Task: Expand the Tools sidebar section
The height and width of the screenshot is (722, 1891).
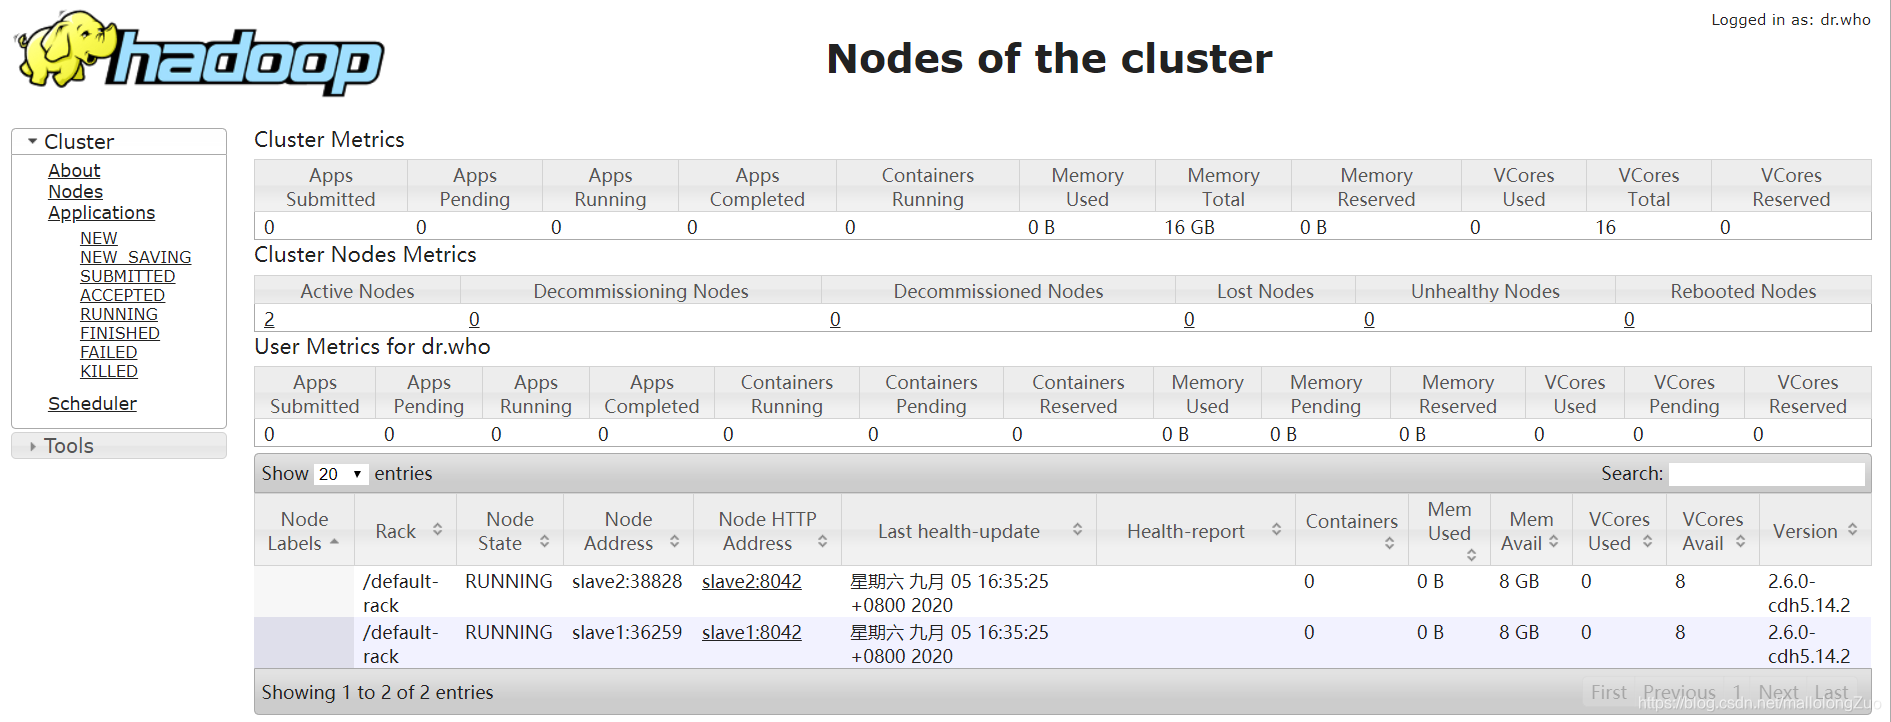Action: (x=119, y=446)
